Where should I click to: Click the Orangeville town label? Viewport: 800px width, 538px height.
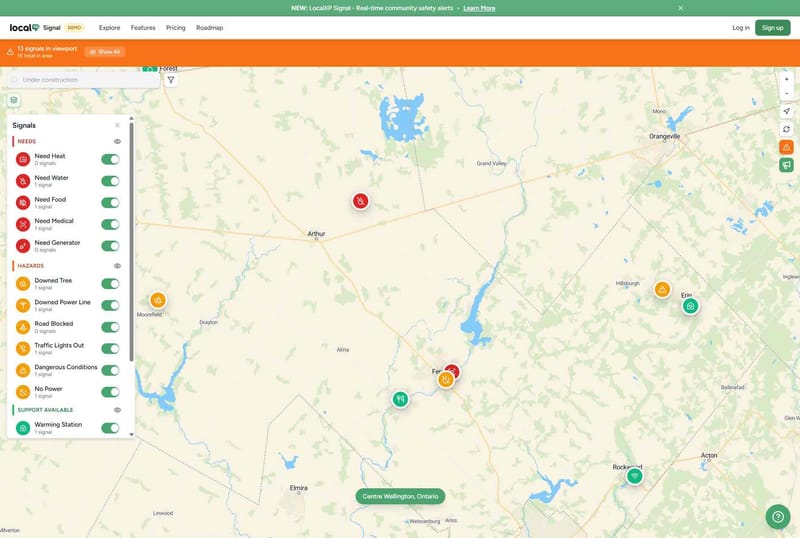click(664, 136)
